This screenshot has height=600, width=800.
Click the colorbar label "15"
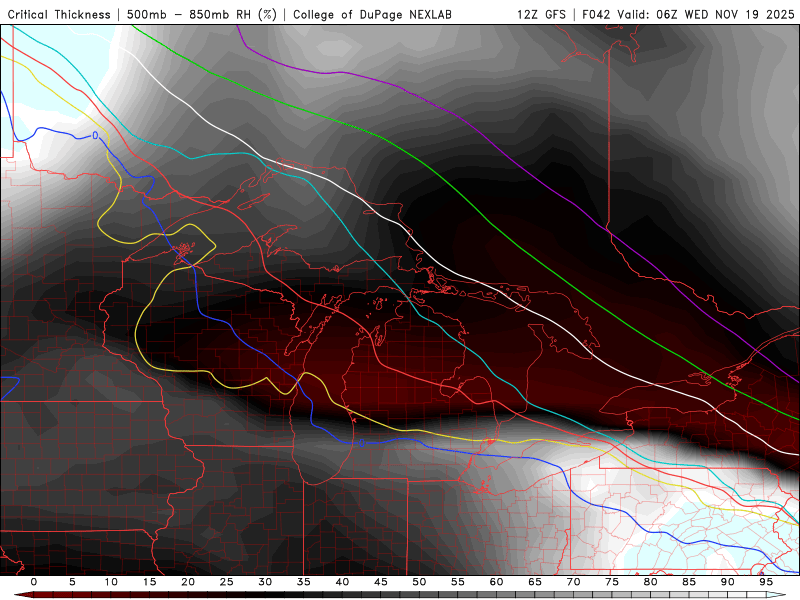pos(149,582)
